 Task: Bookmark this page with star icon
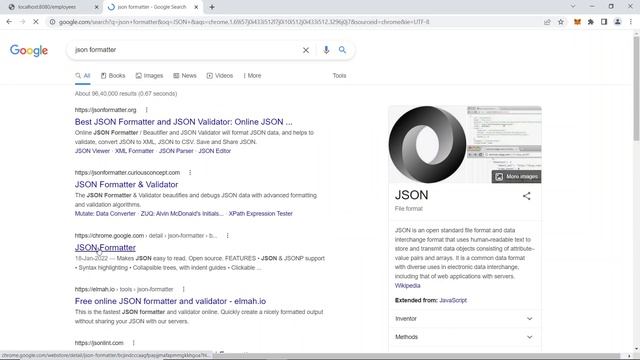coord(561,22)
